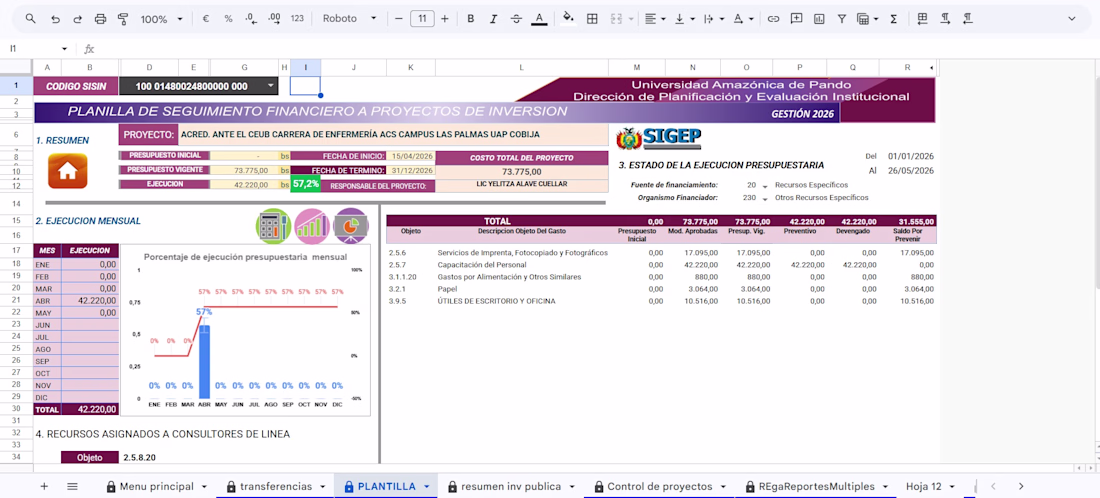Open the fill color picker
The width and height of the screenshot is (1100, 498).
click(569, 19)
